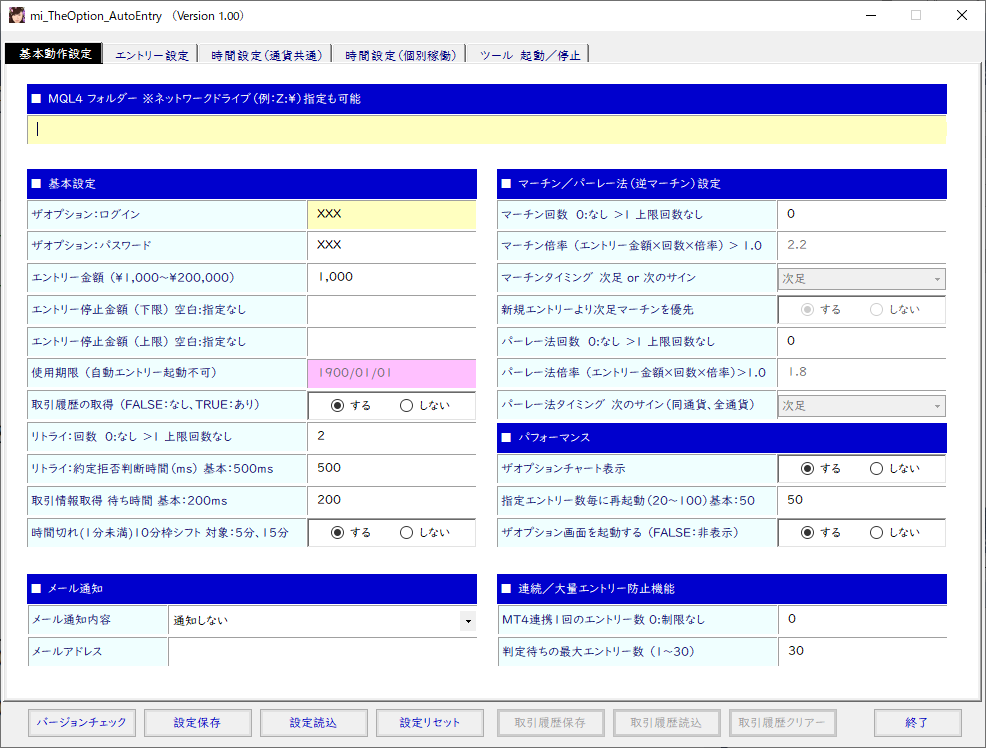Click the MQL4 フォルダー path field
986x748 pixels.
point(487,129)
